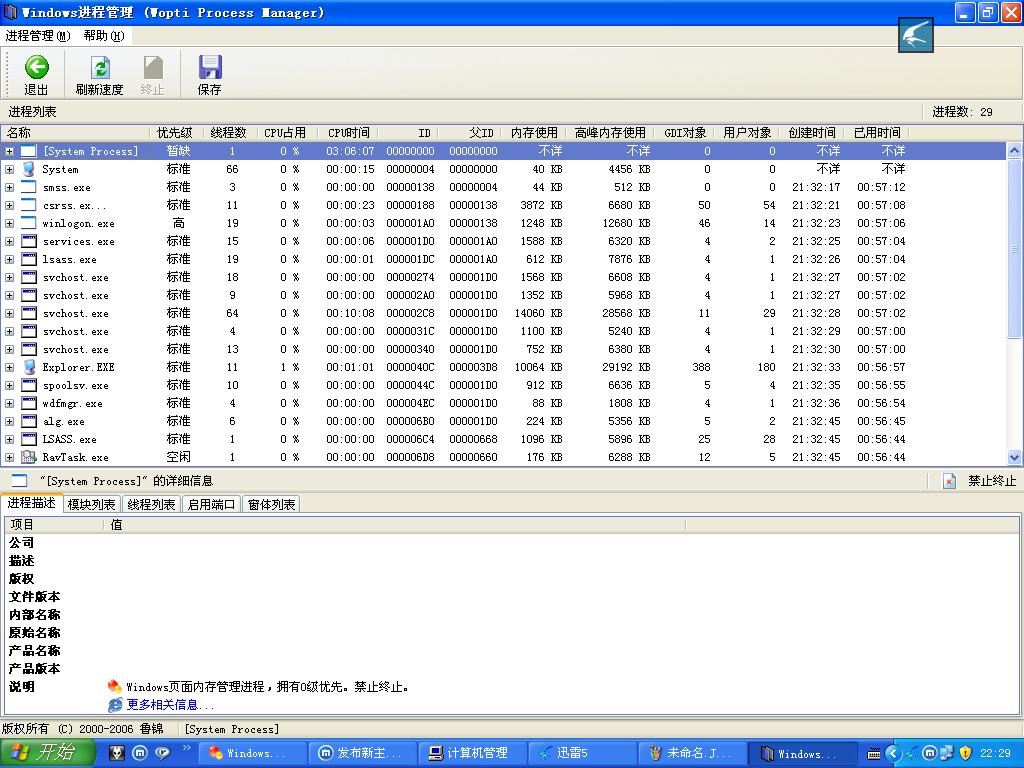Open the 帮助(H) menu

104,36
